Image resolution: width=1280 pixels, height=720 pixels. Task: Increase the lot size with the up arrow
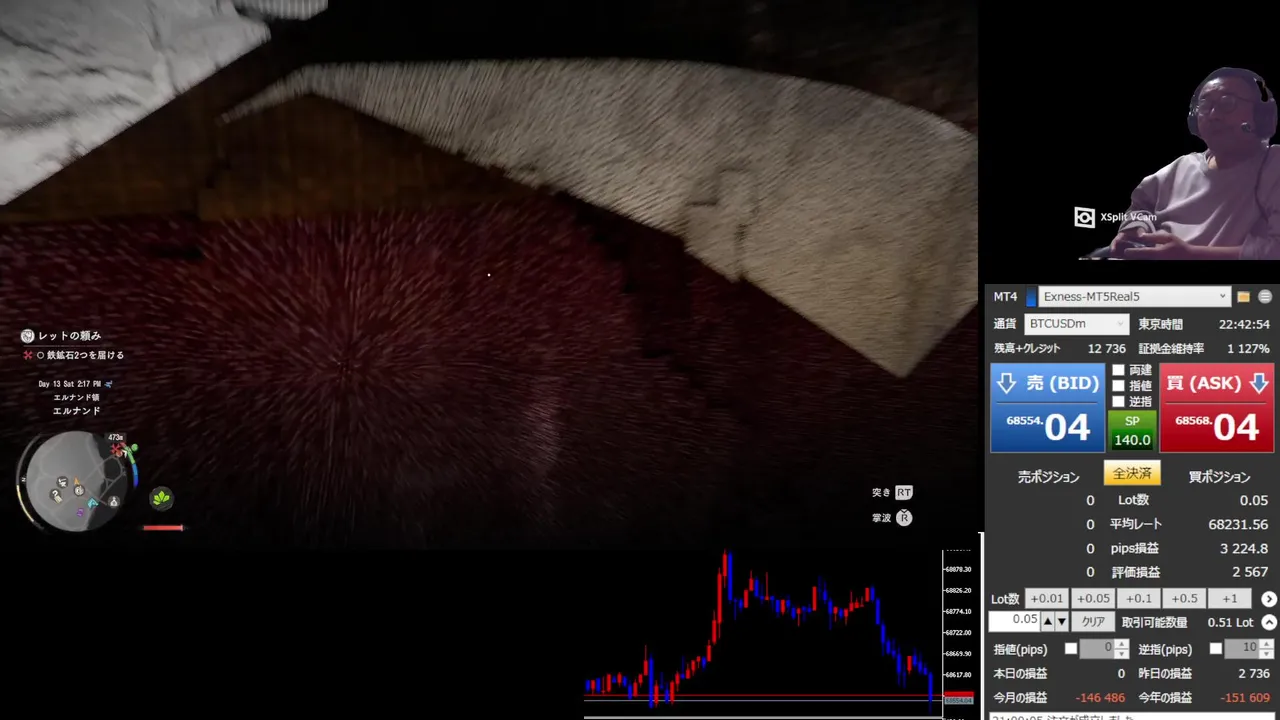tap(1048, 622)
